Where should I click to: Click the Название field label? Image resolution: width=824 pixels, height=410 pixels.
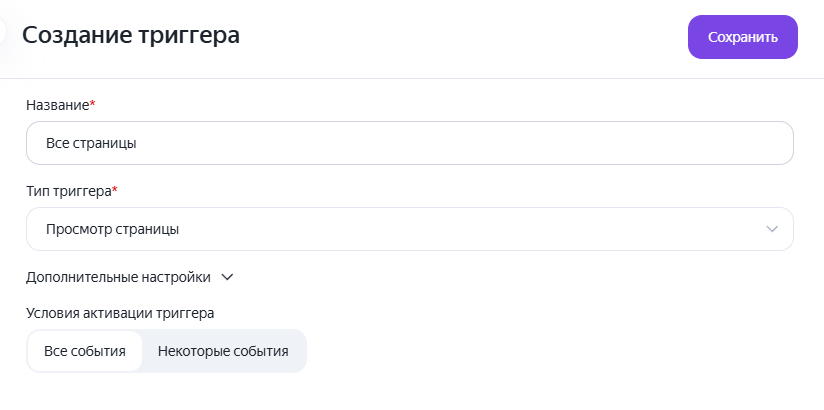58,105
